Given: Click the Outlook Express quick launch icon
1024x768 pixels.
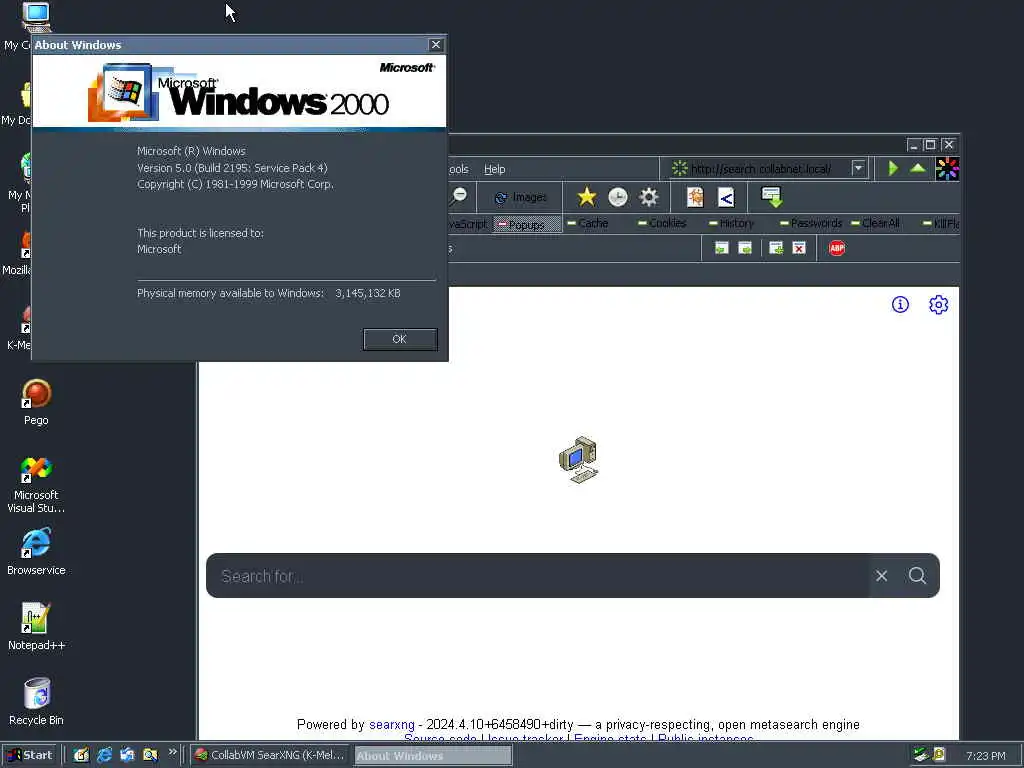Looking at the screenshot, I should tap(127, 755).
